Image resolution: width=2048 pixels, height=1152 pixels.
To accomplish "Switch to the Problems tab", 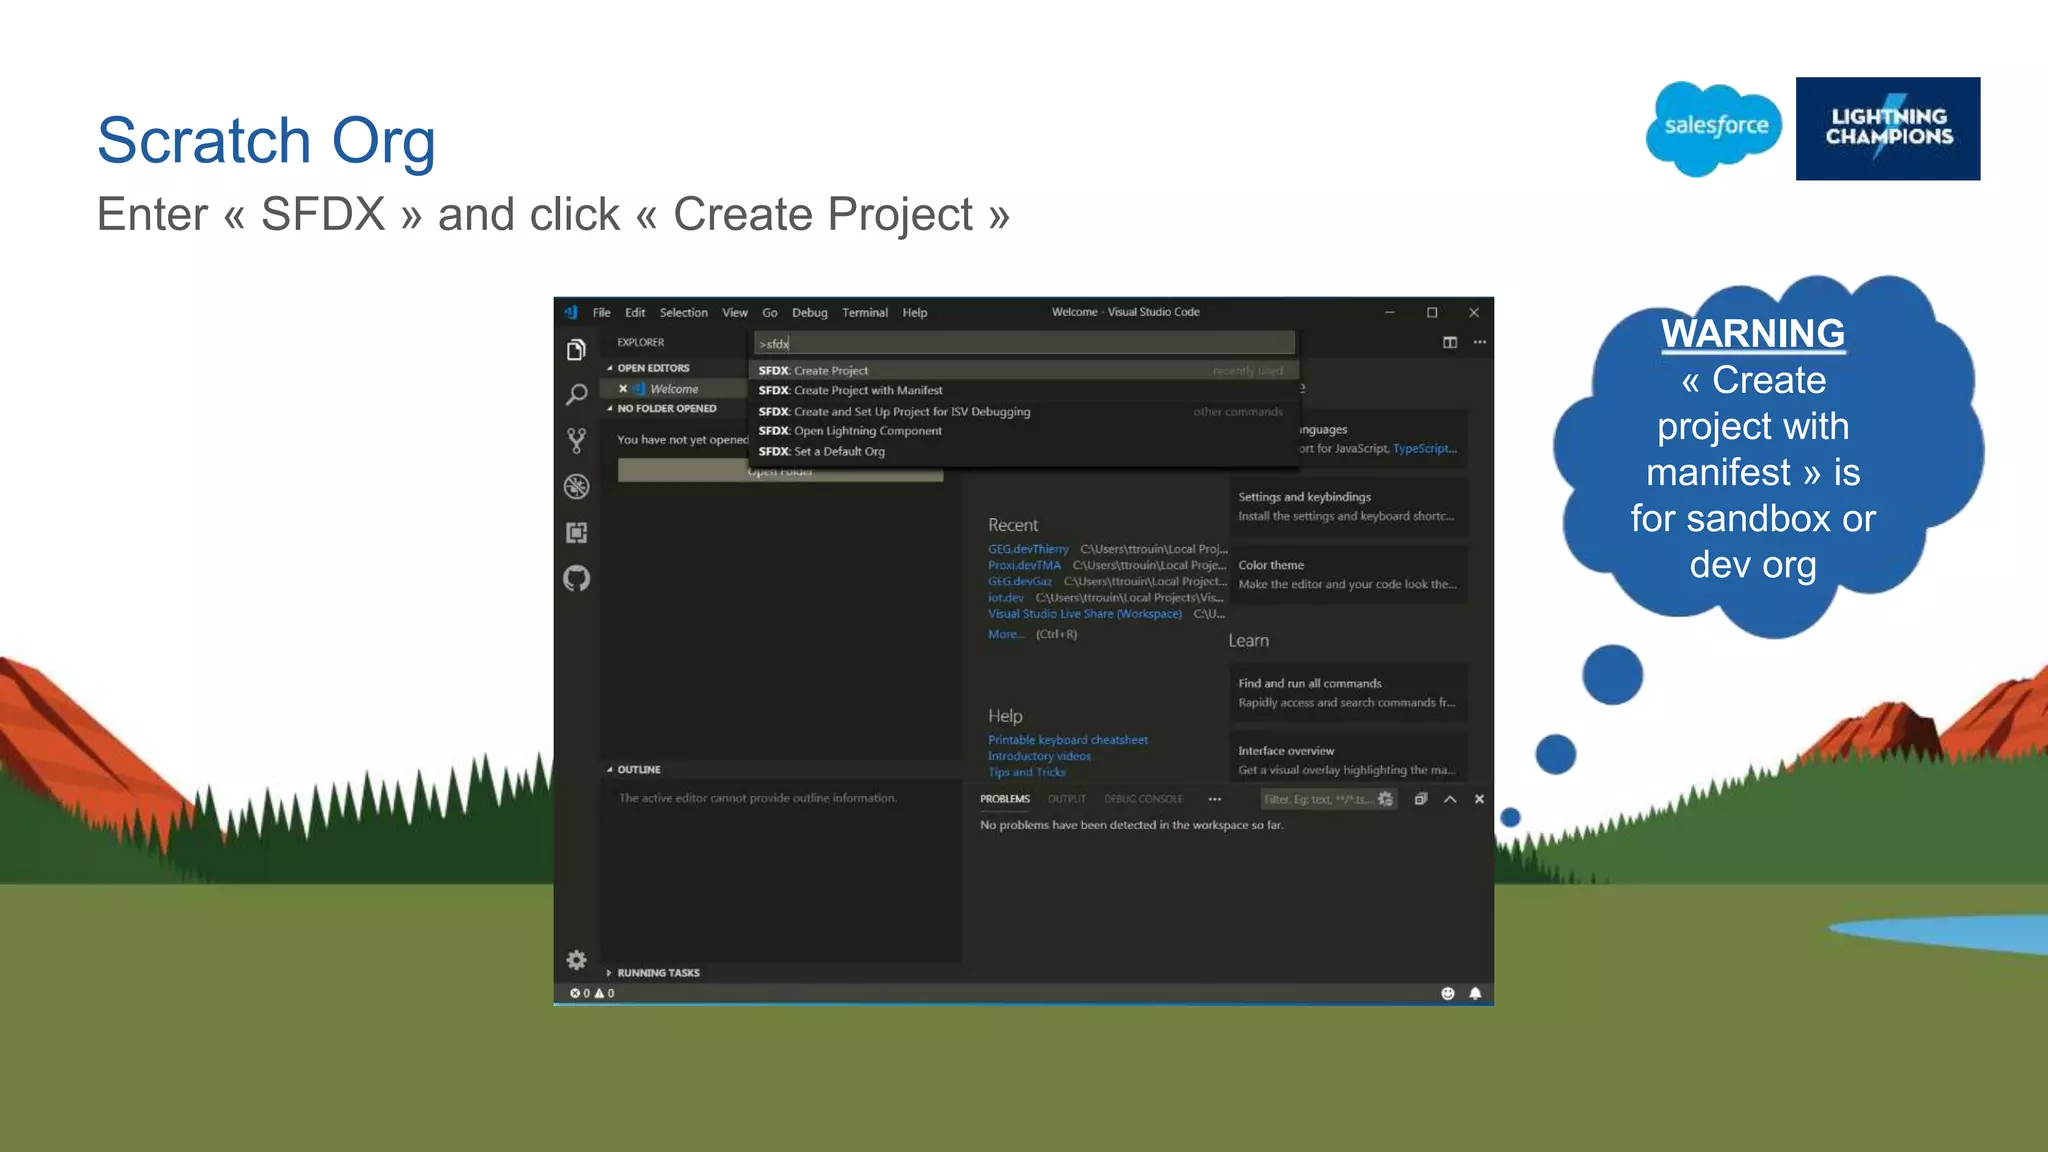I will coord(1004,799).
